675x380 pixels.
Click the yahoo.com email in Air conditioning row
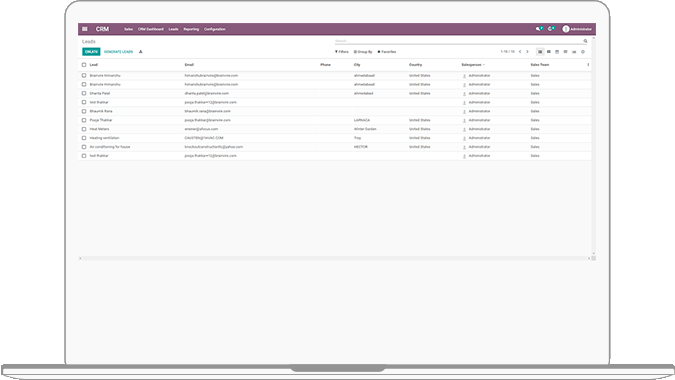[x=214, y=147]
